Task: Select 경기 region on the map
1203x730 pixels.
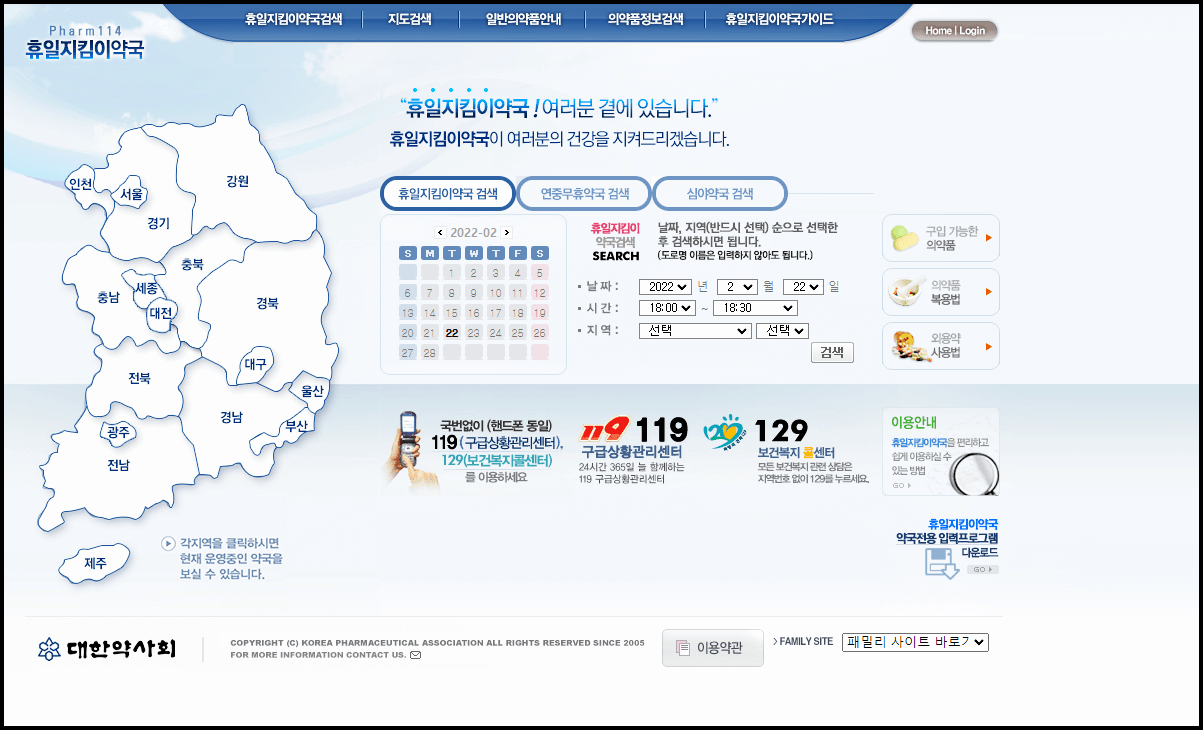Action: click(158, 223)
